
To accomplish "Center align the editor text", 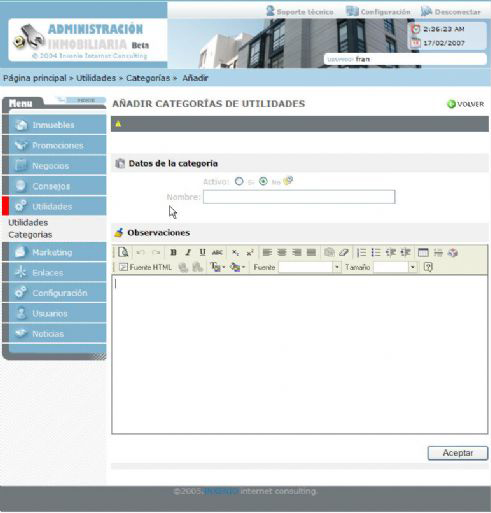I will click(282, 252).
